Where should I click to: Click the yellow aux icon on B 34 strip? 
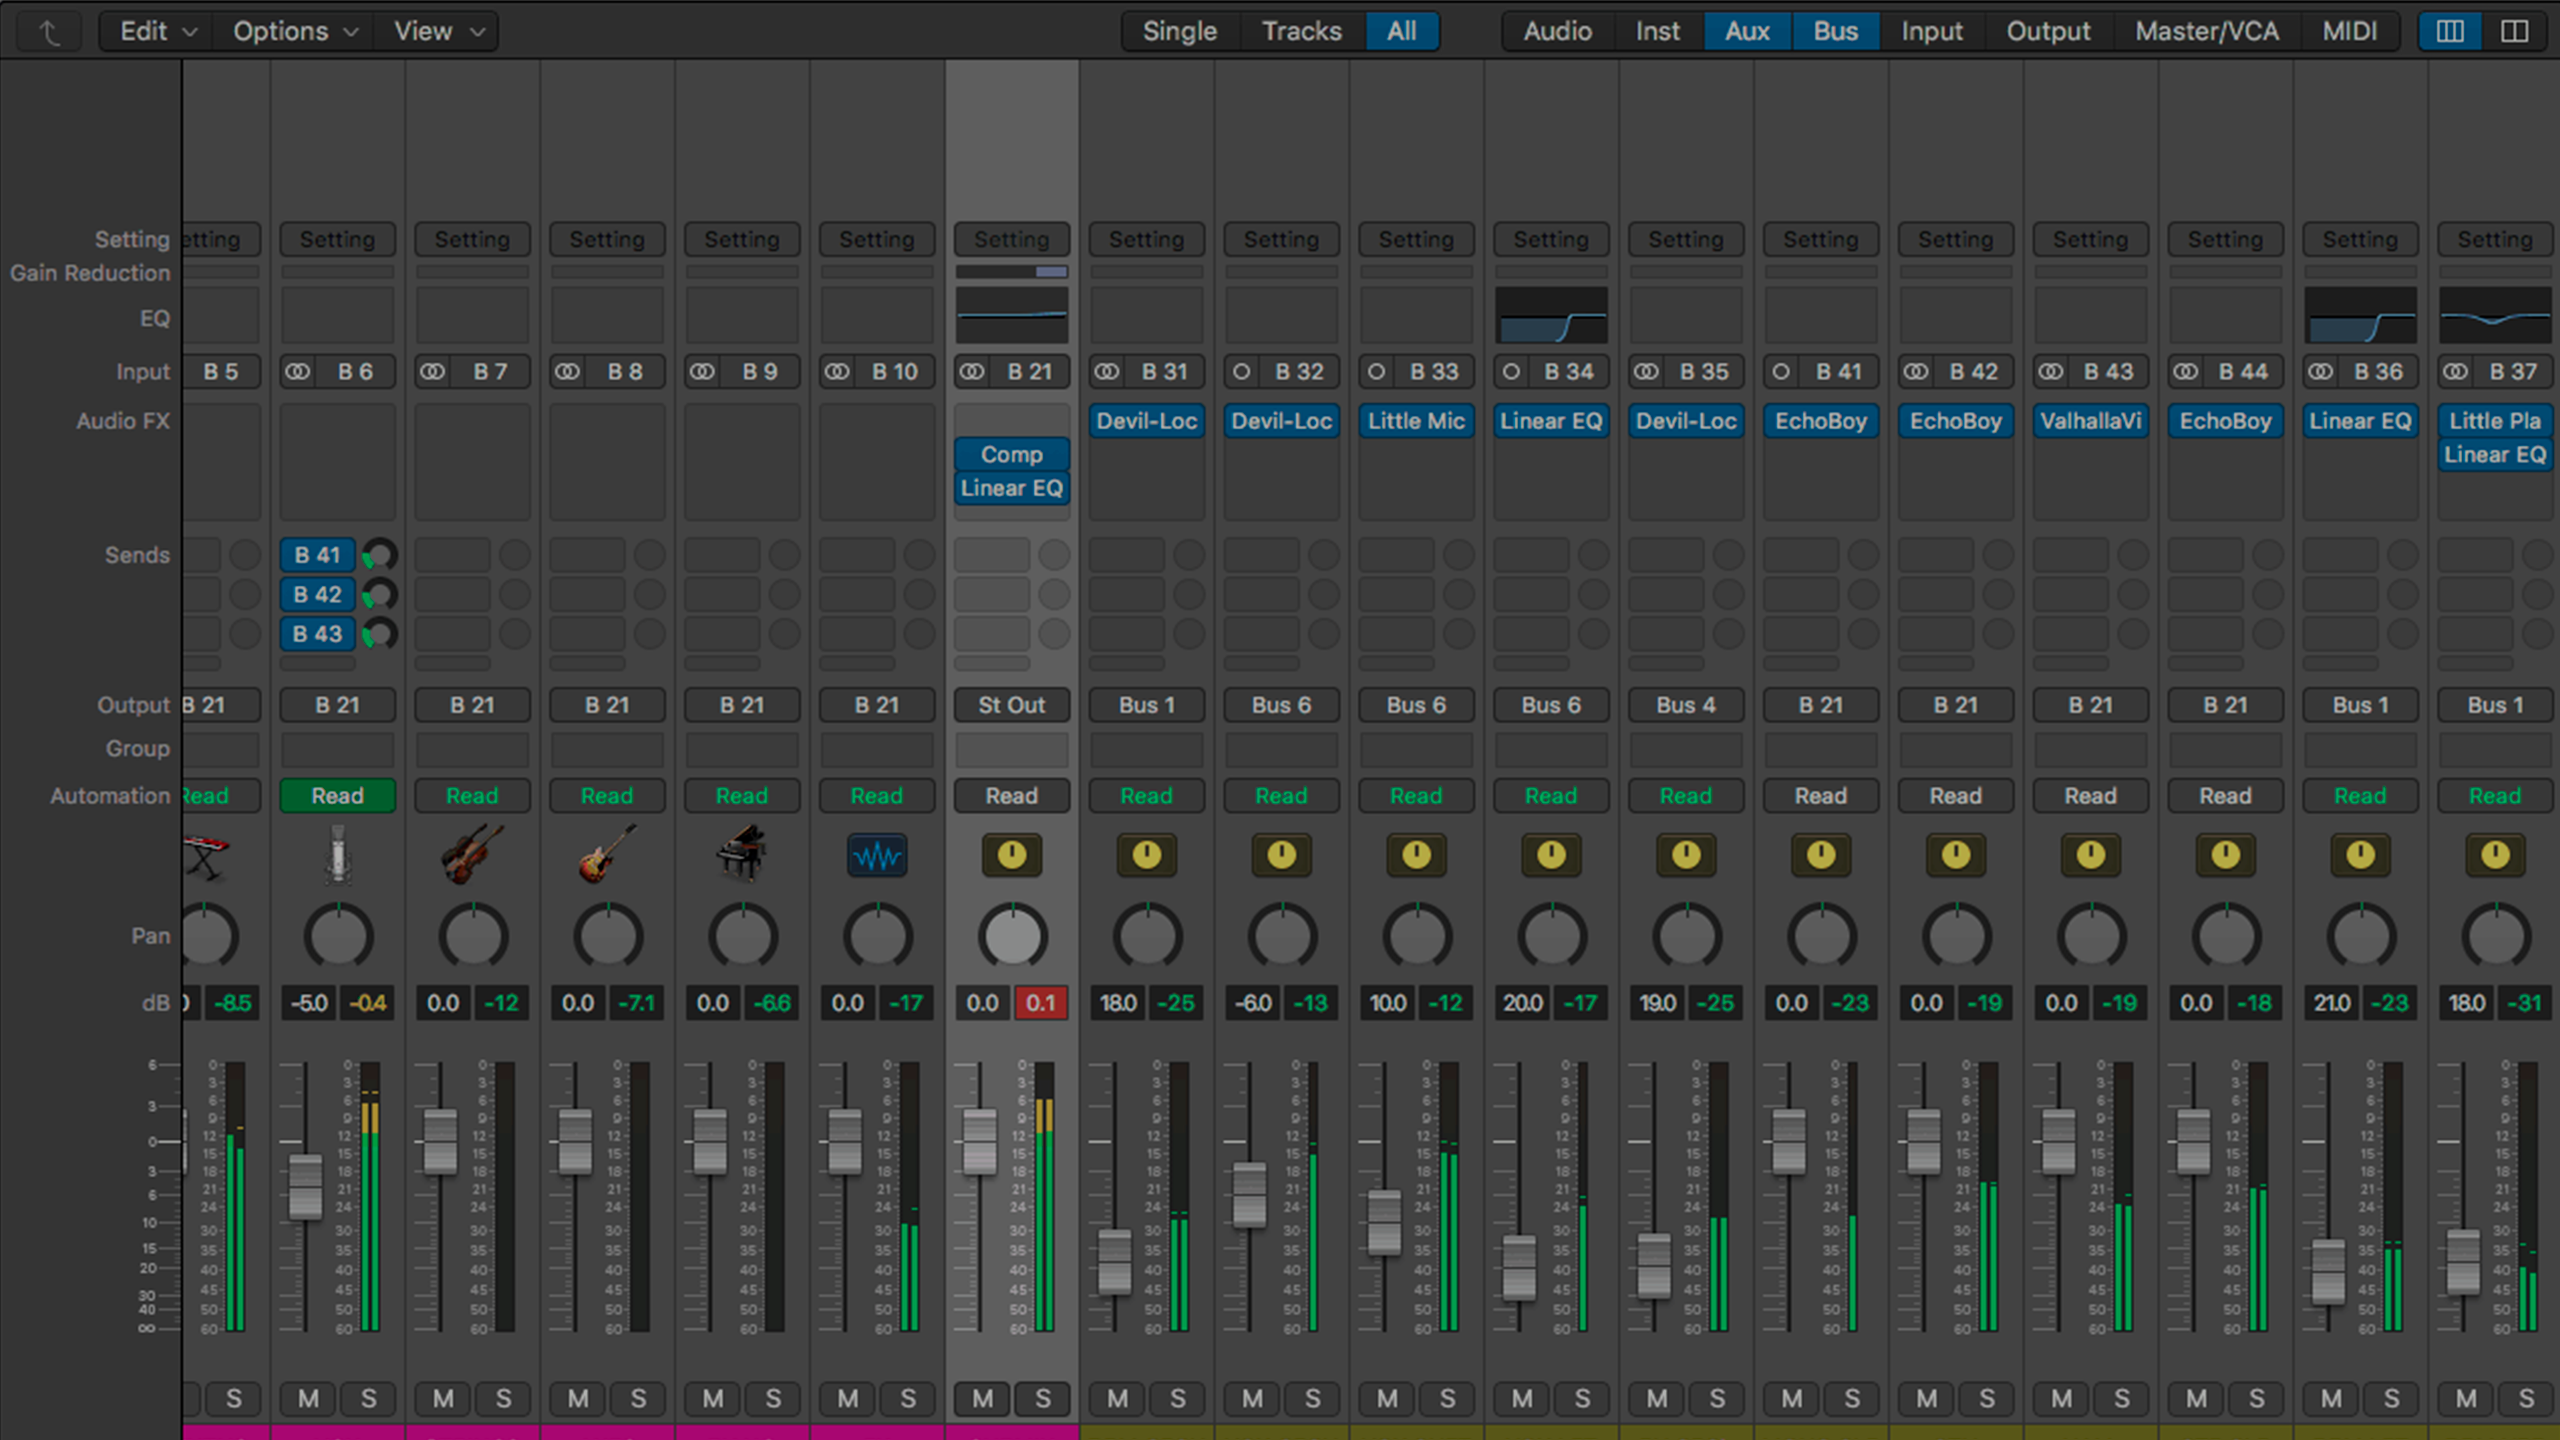[1551, 856]
